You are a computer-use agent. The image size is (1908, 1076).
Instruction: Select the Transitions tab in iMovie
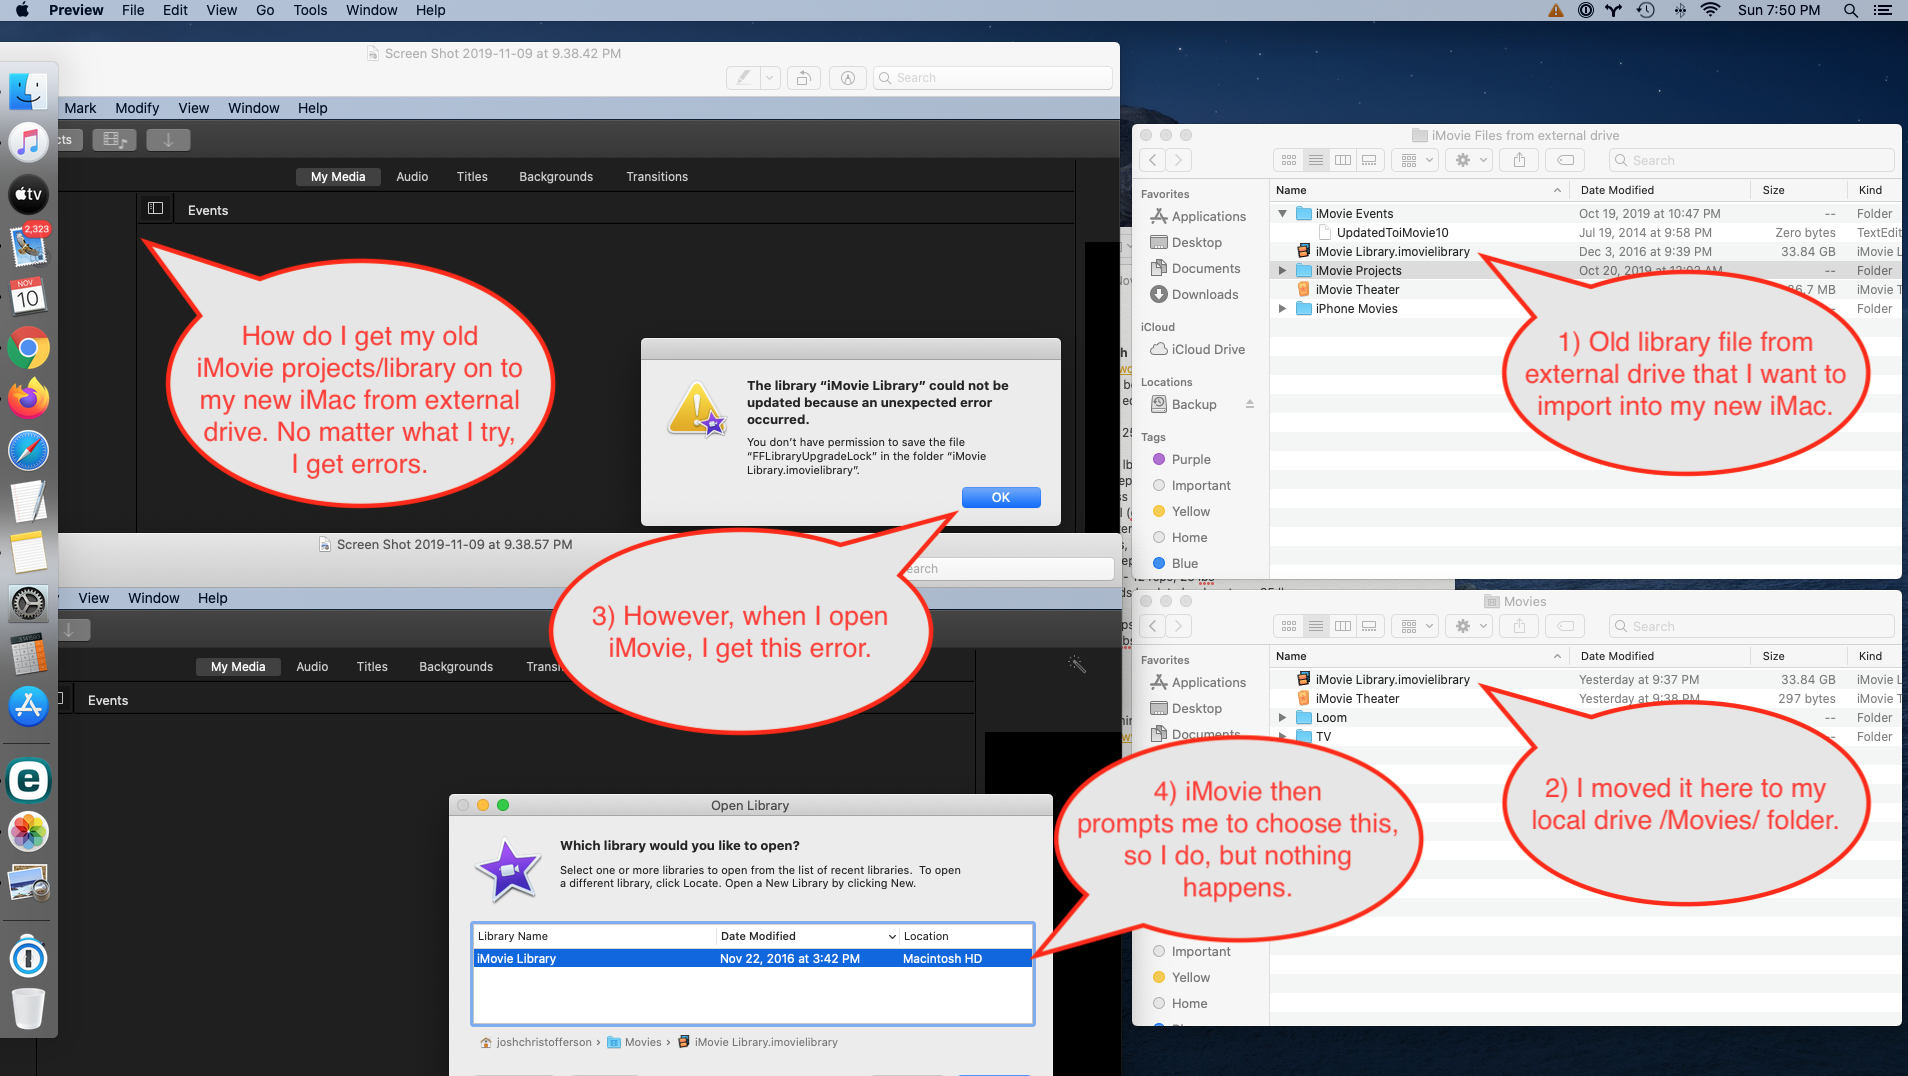click(657, 176)
